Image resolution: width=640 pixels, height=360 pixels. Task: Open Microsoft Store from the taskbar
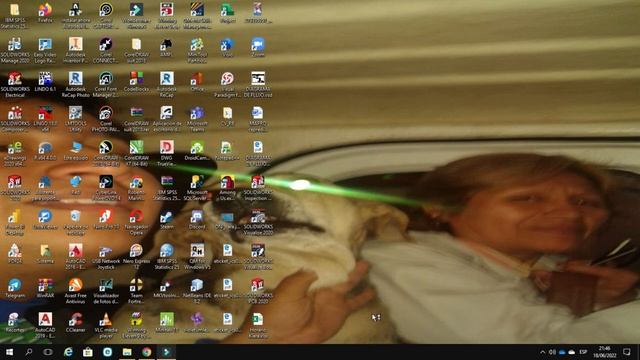[x=87, y=352]
